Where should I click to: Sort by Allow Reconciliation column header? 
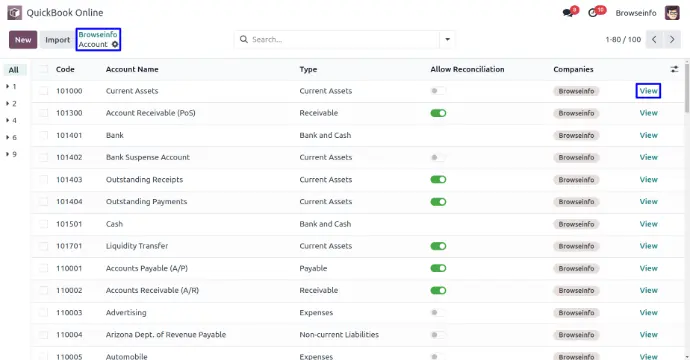467,69
